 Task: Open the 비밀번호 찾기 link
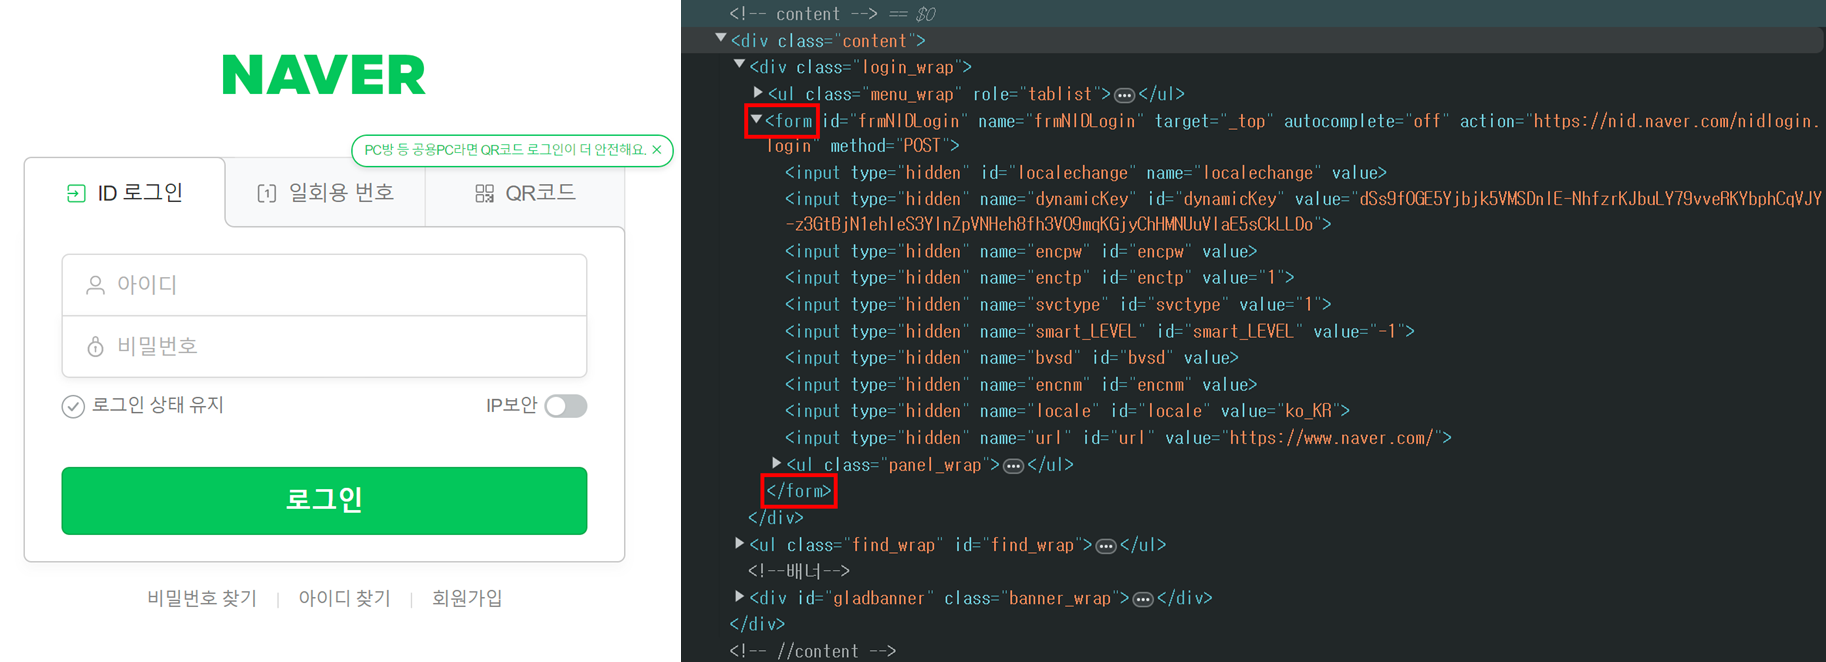point(202,598)
